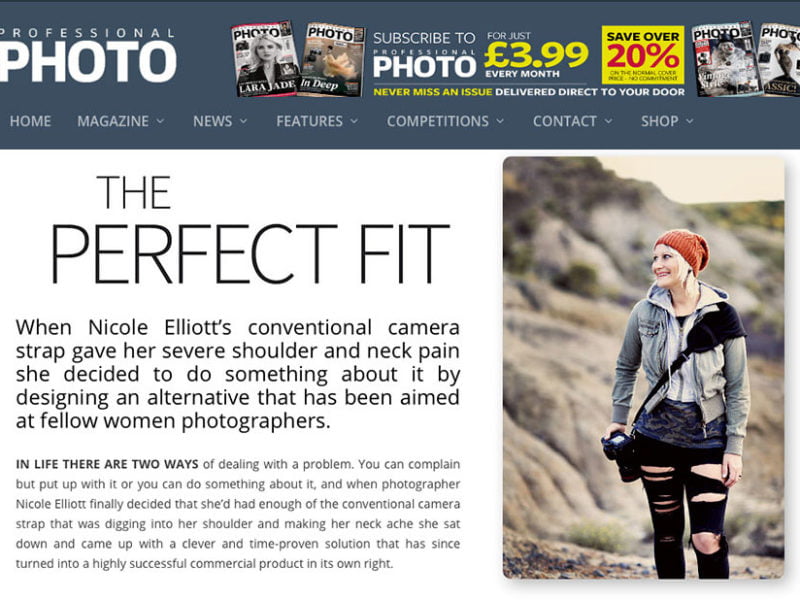This screenshot has height=600, width=800.
Task: Expand the Competitions dropdown chevron
Action: tap(500, 121)
